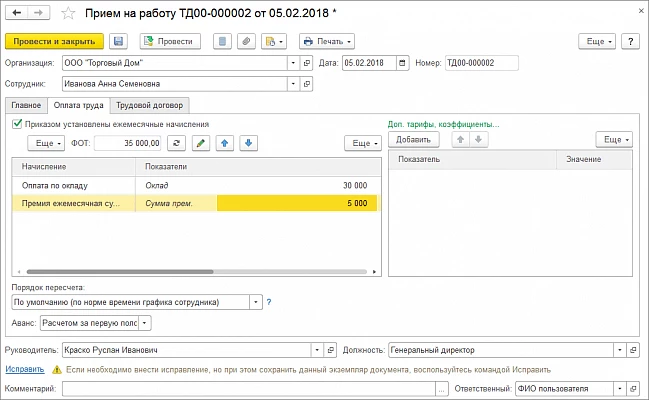
Task: Click the Провести button
Action: 170,41
